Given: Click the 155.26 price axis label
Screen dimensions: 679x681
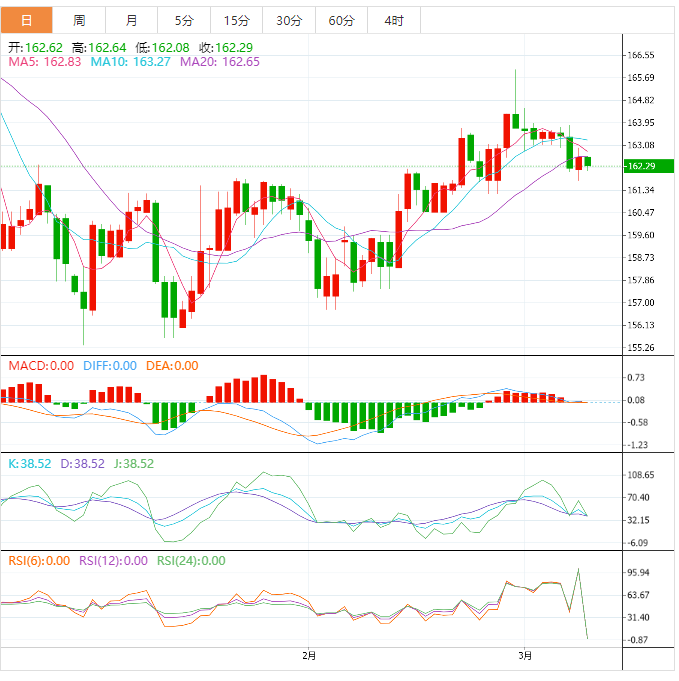Looking at the screenshot, I should [x=641, y=347].
